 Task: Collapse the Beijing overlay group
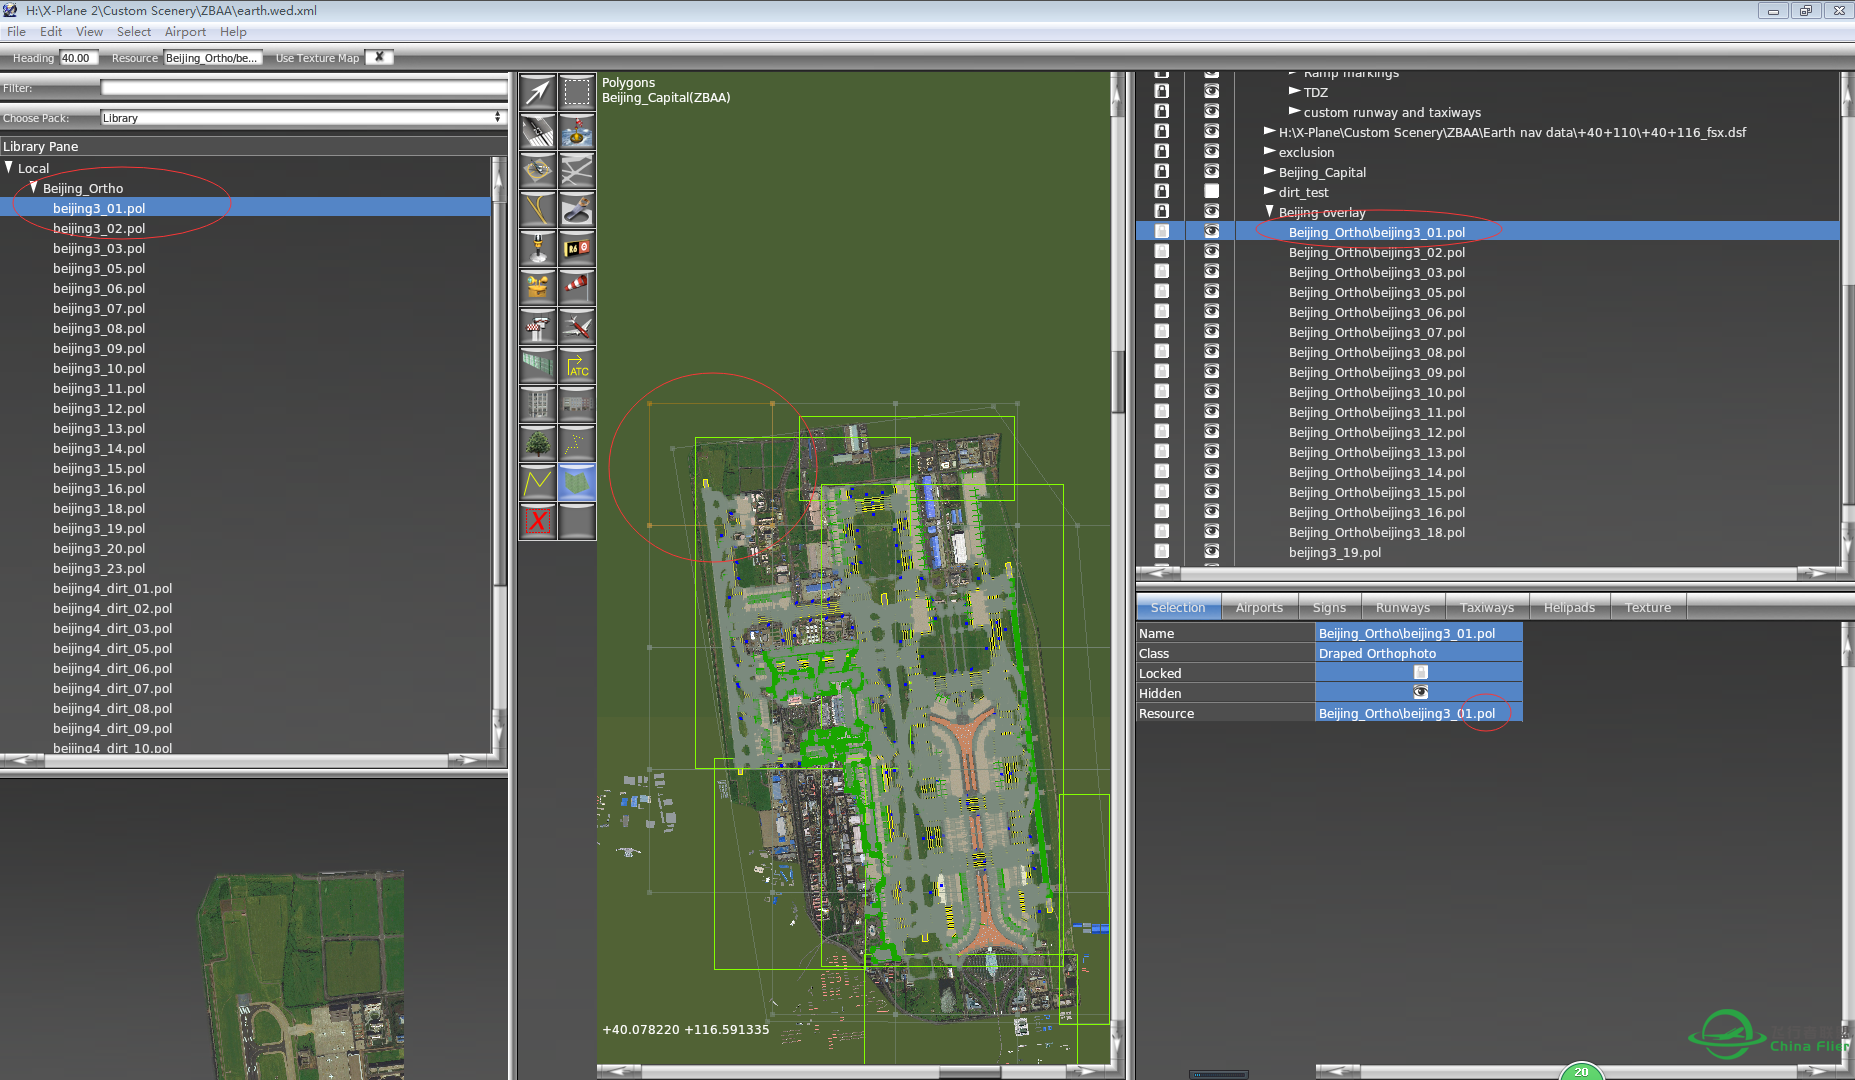1270,211
